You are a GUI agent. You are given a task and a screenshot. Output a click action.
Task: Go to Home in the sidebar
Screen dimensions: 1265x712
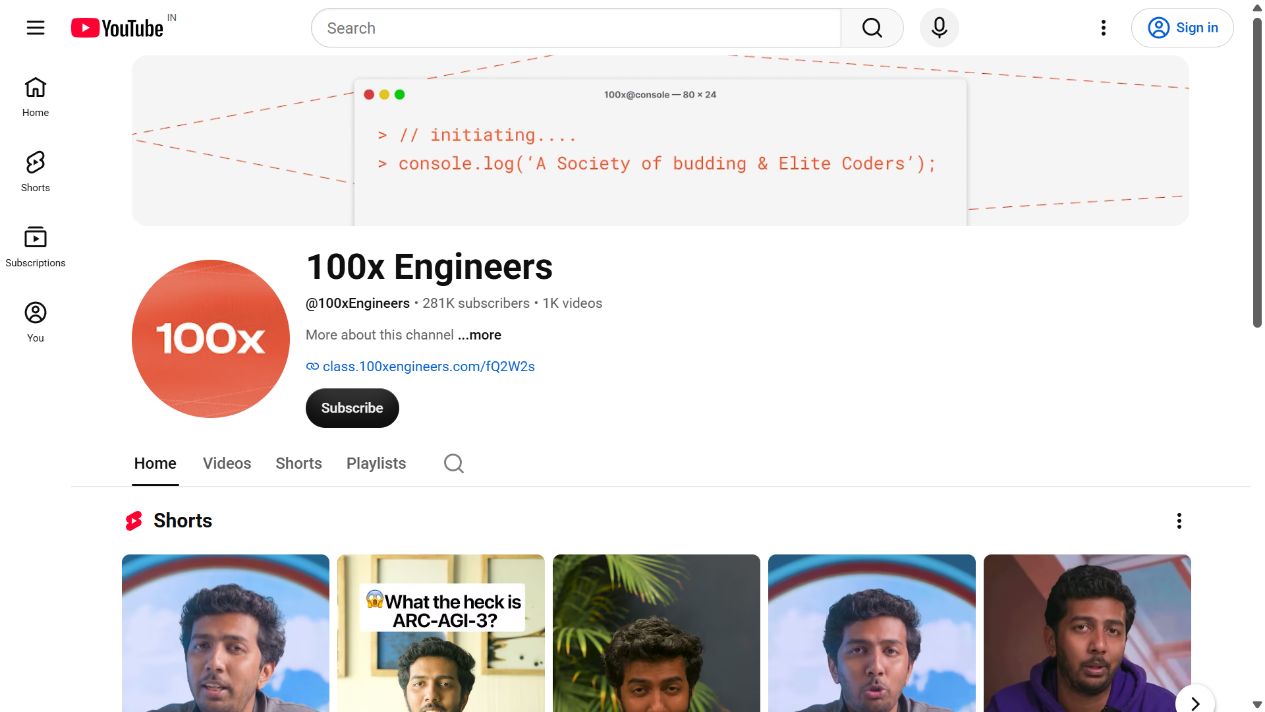point(36,96)
